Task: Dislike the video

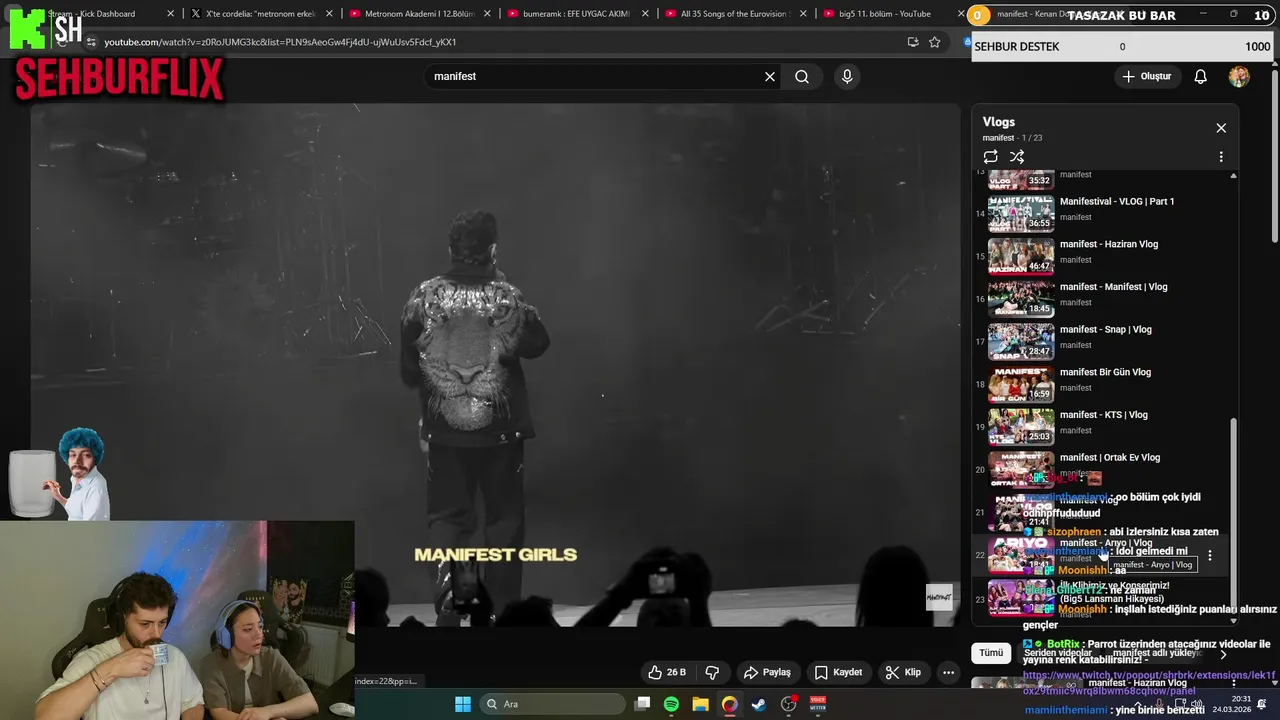Action: coord(713,672)
